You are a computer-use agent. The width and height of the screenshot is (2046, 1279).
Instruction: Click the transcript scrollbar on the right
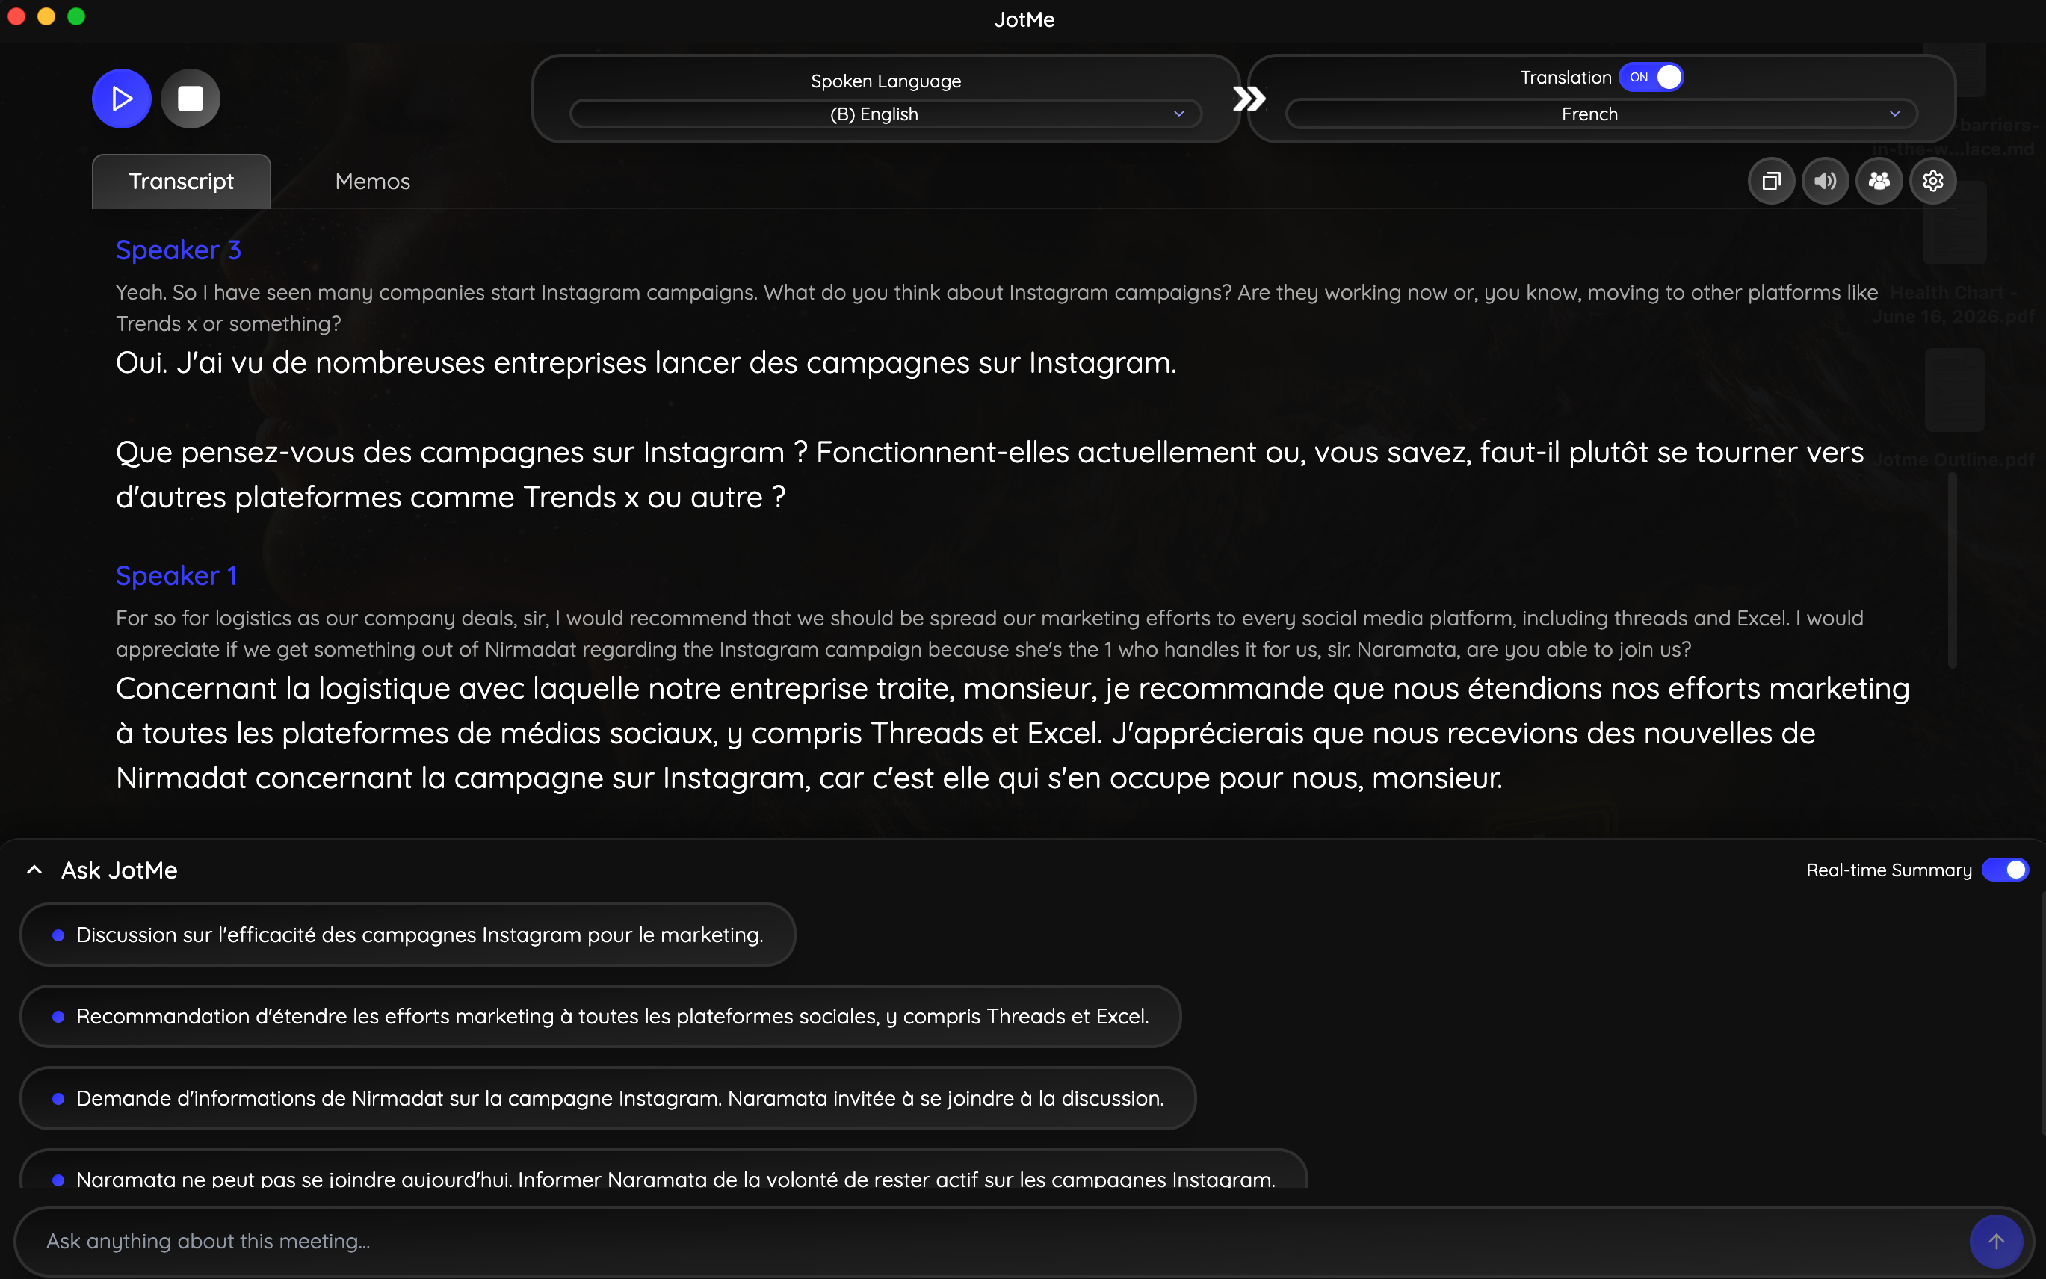1952,570
